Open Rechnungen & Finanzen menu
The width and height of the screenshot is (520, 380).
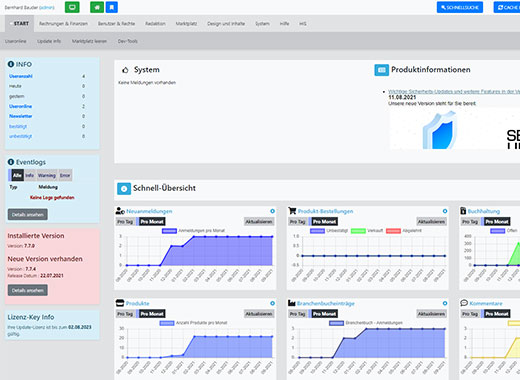[x=63, y=24]
